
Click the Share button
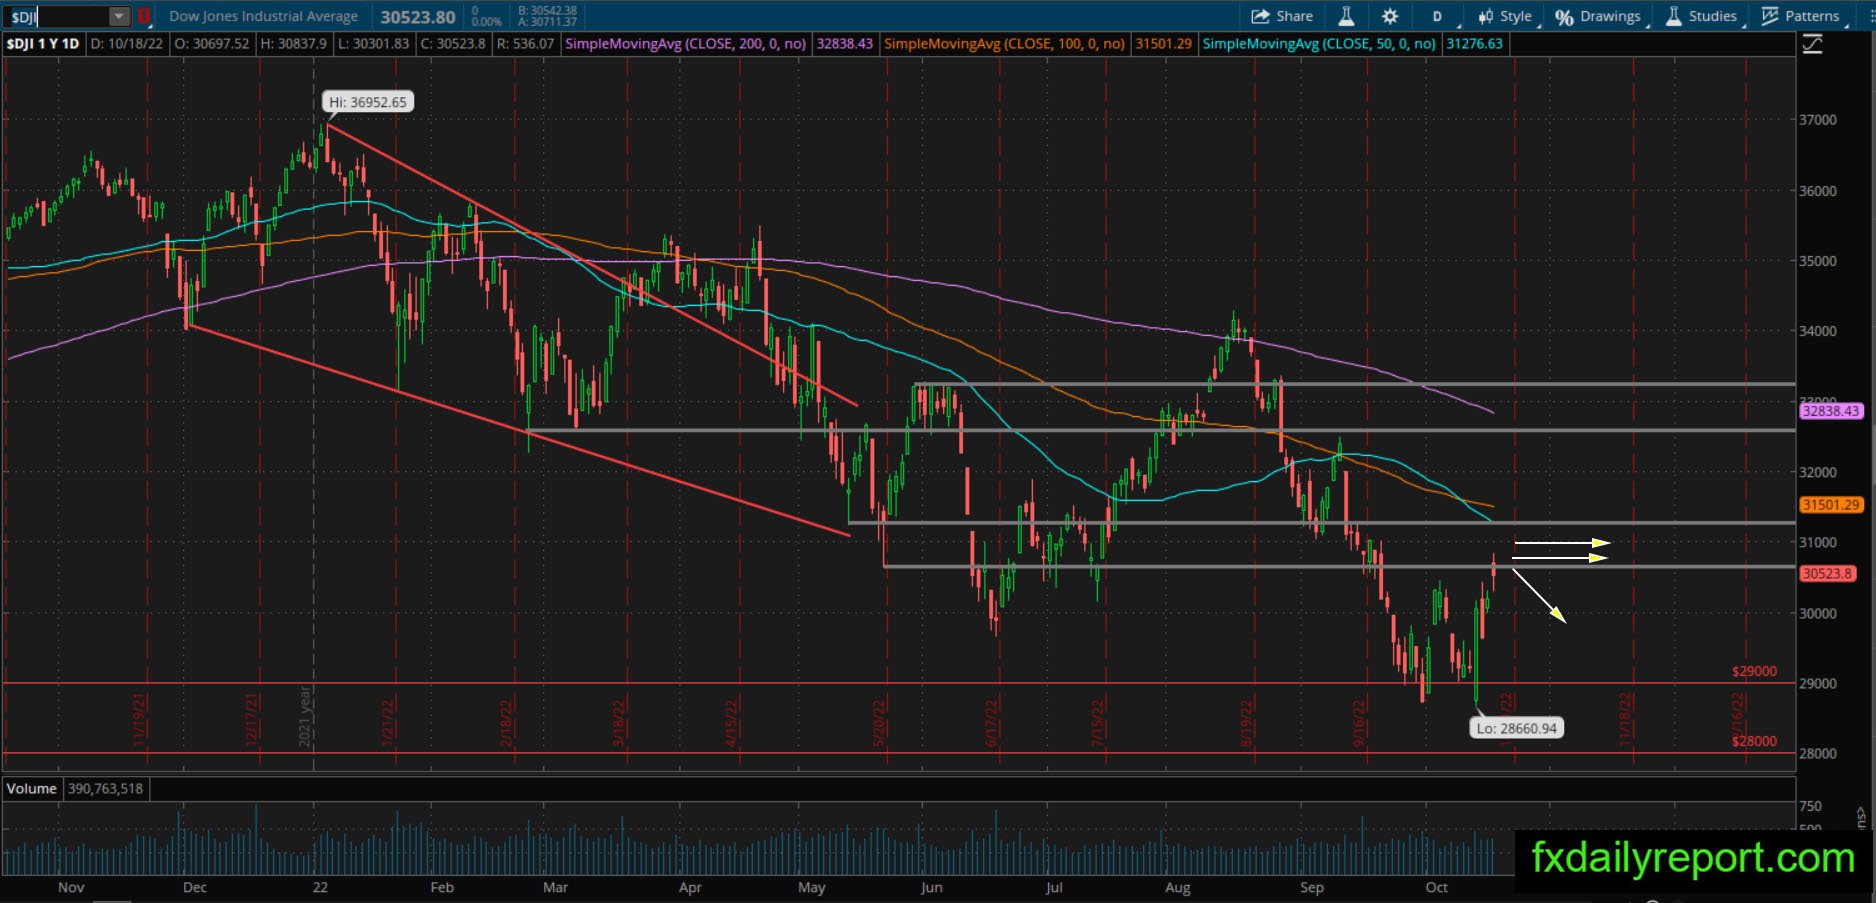1282,16
